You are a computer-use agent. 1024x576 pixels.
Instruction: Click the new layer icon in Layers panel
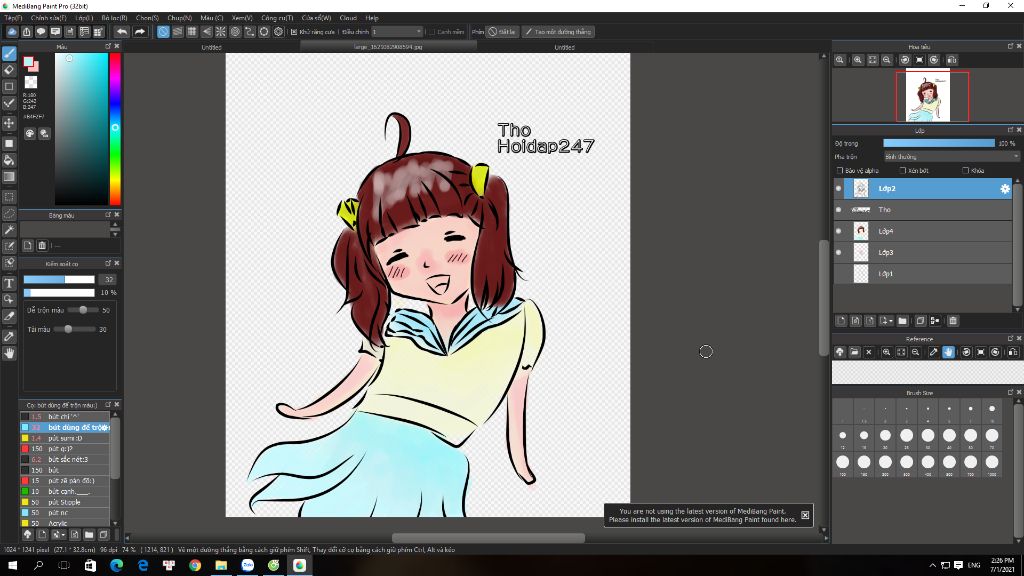click(x=841, y=321)
